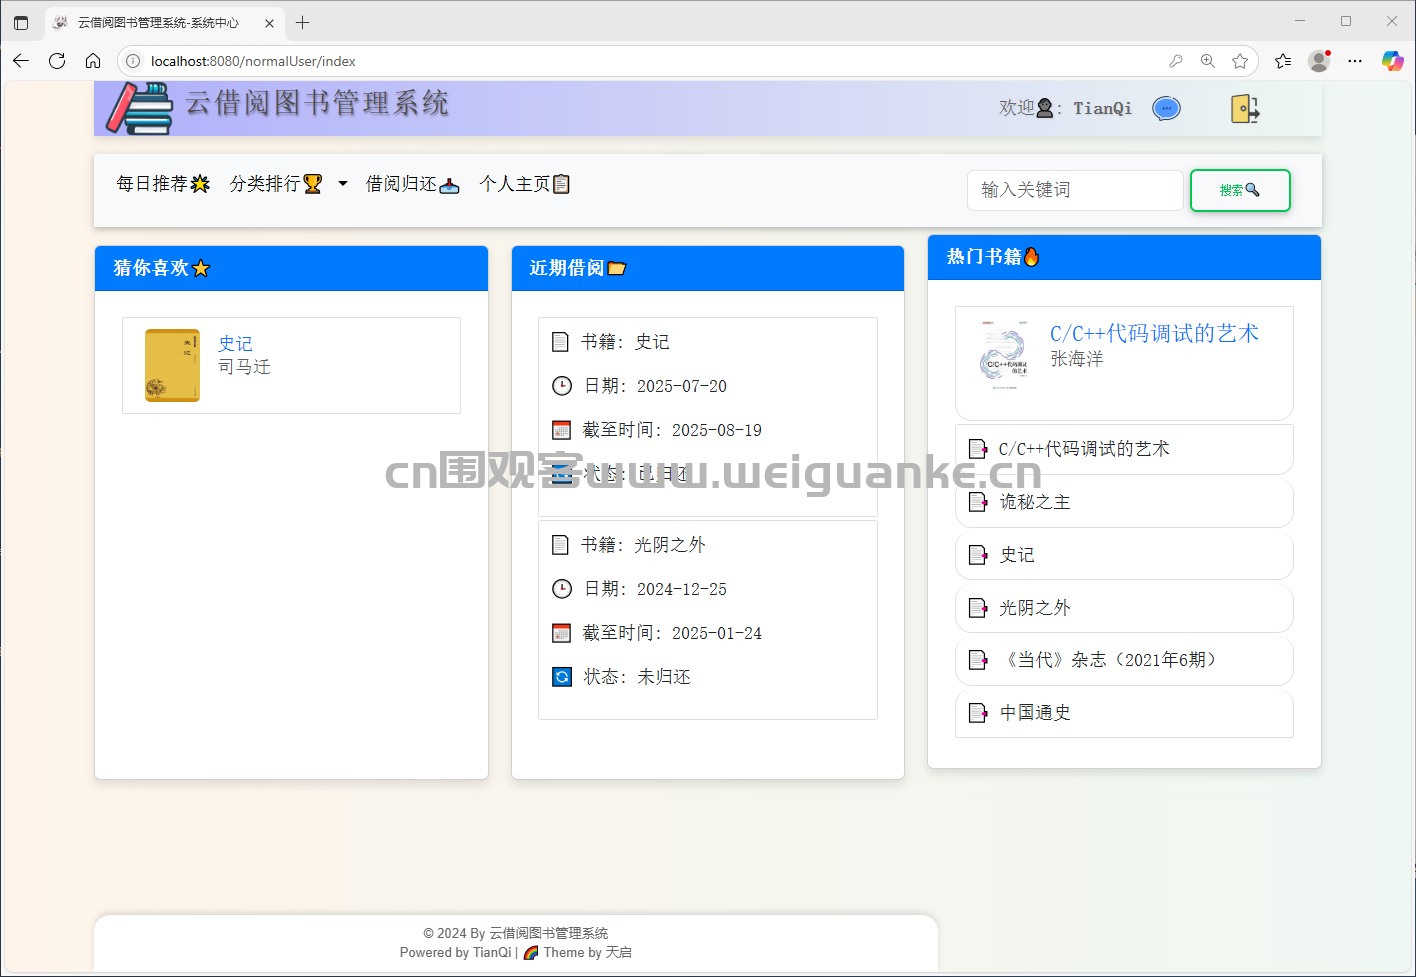
Task: Open the browser profile avatar icon
Action: [x=1319, y=61]
